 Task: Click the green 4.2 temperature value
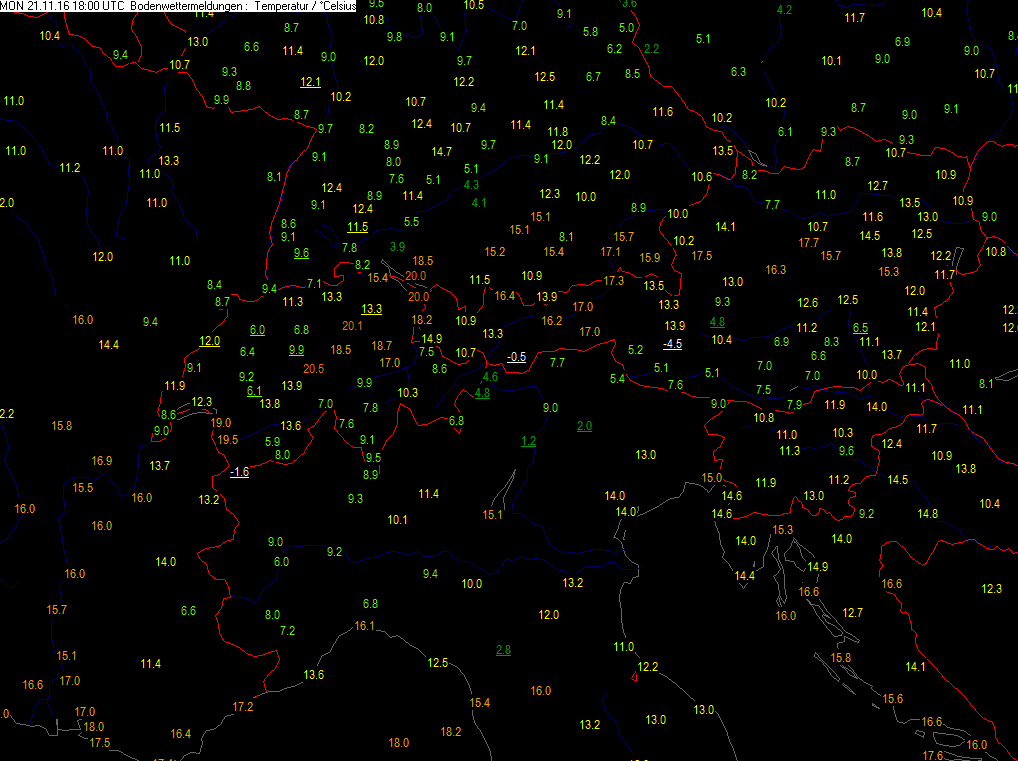coord(784,10)
